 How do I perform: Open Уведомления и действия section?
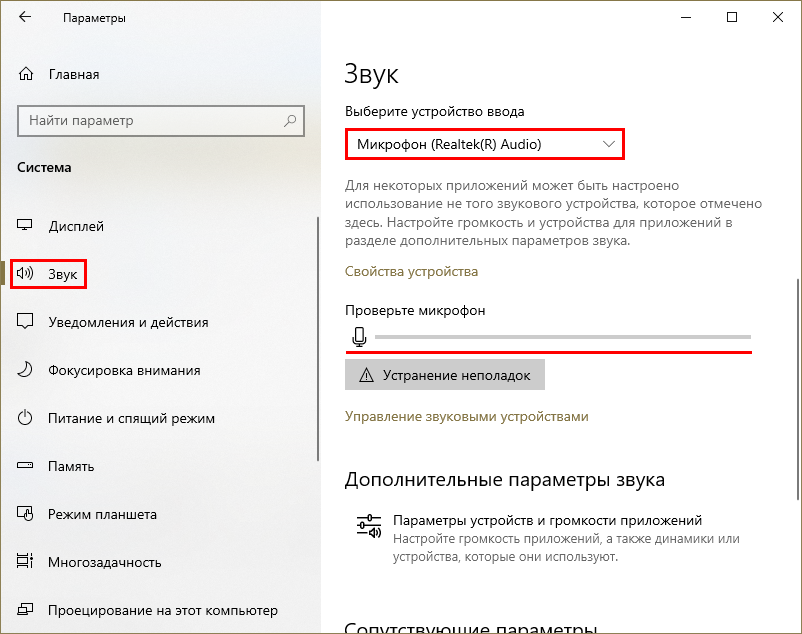pyautogui.click(x=128, y=322)
